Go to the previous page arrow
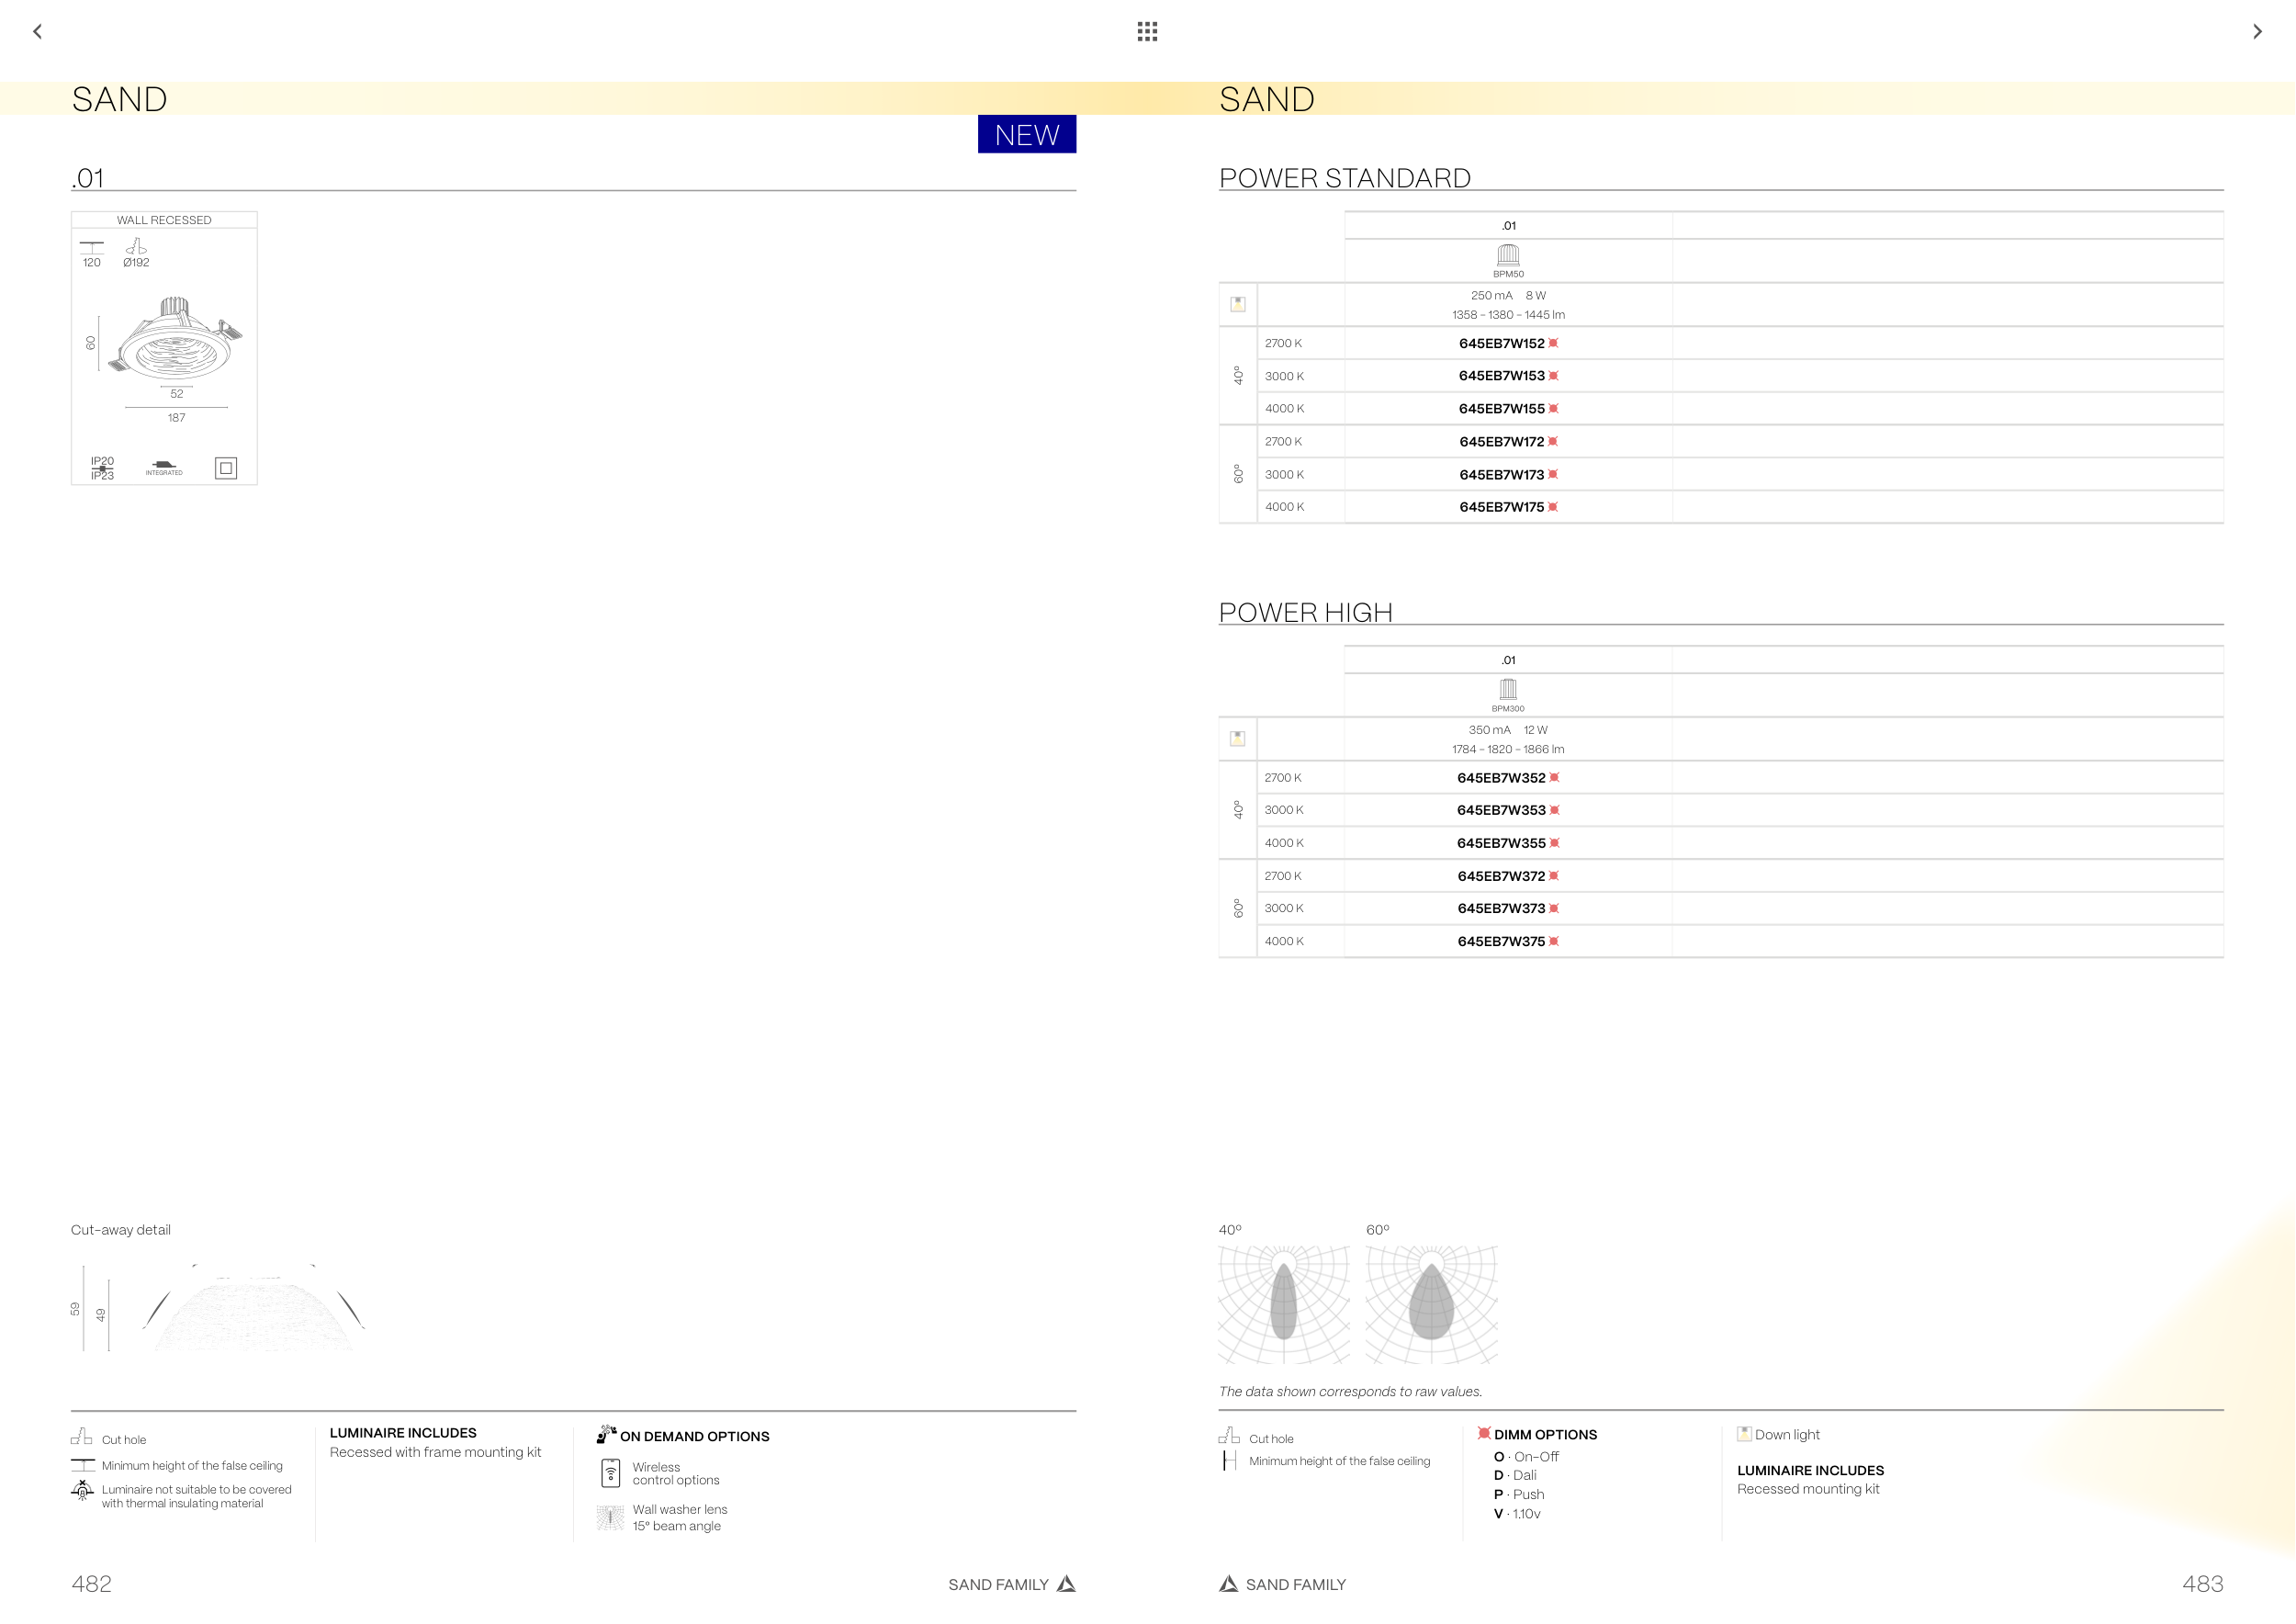The width and height of the screenshot is (2296, 1624). (x=38, y=32)
